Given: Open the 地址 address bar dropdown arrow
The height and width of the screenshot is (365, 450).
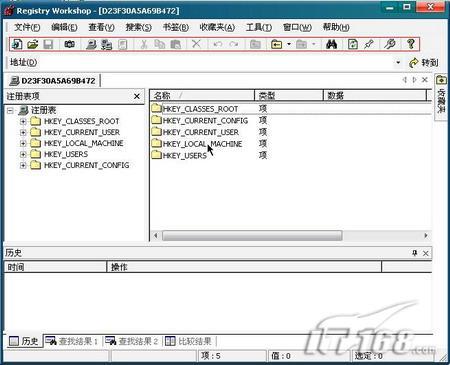Looking at the screenshot, I should coord(398,62).
